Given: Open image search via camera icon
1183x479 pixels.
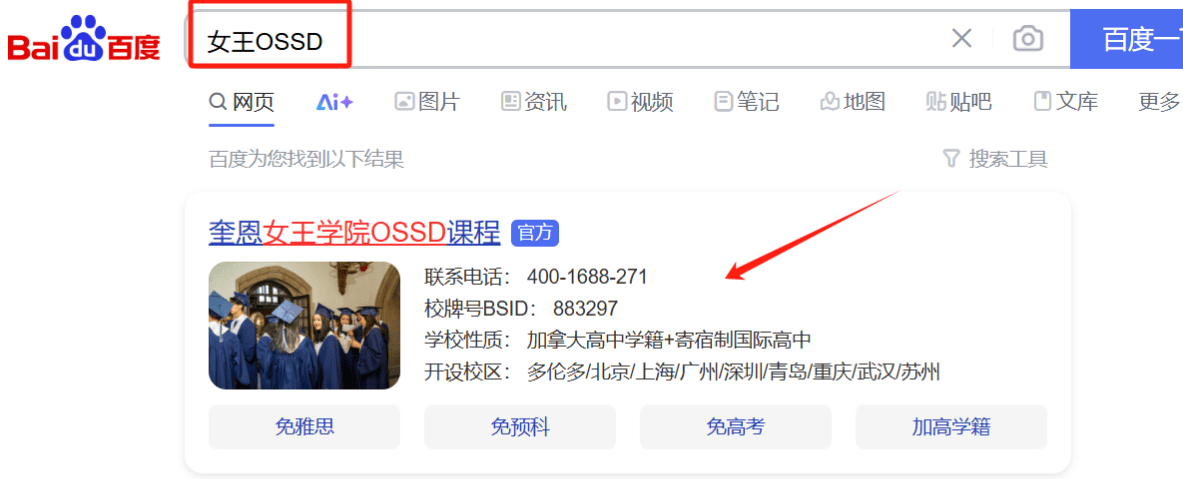Looking at the screenshot, I should [x=1028, y=38].
